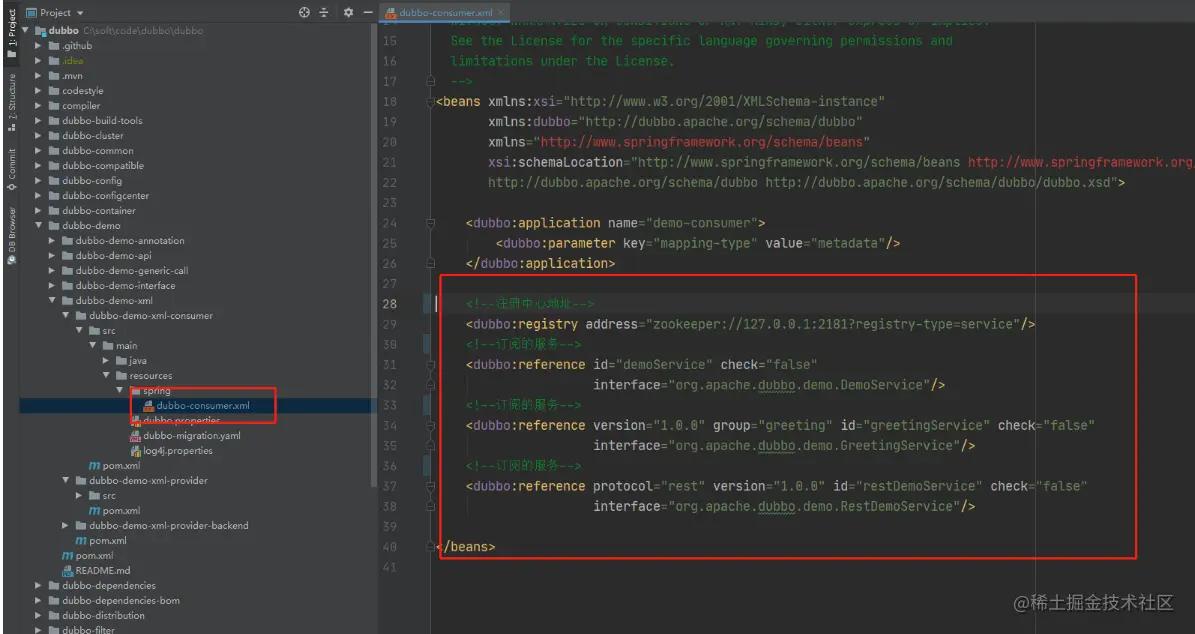Image resolution: width=1195 pixels, height=634 pixels.
Task: Collapse the dubbo-demo module
Action: (38, 226)
